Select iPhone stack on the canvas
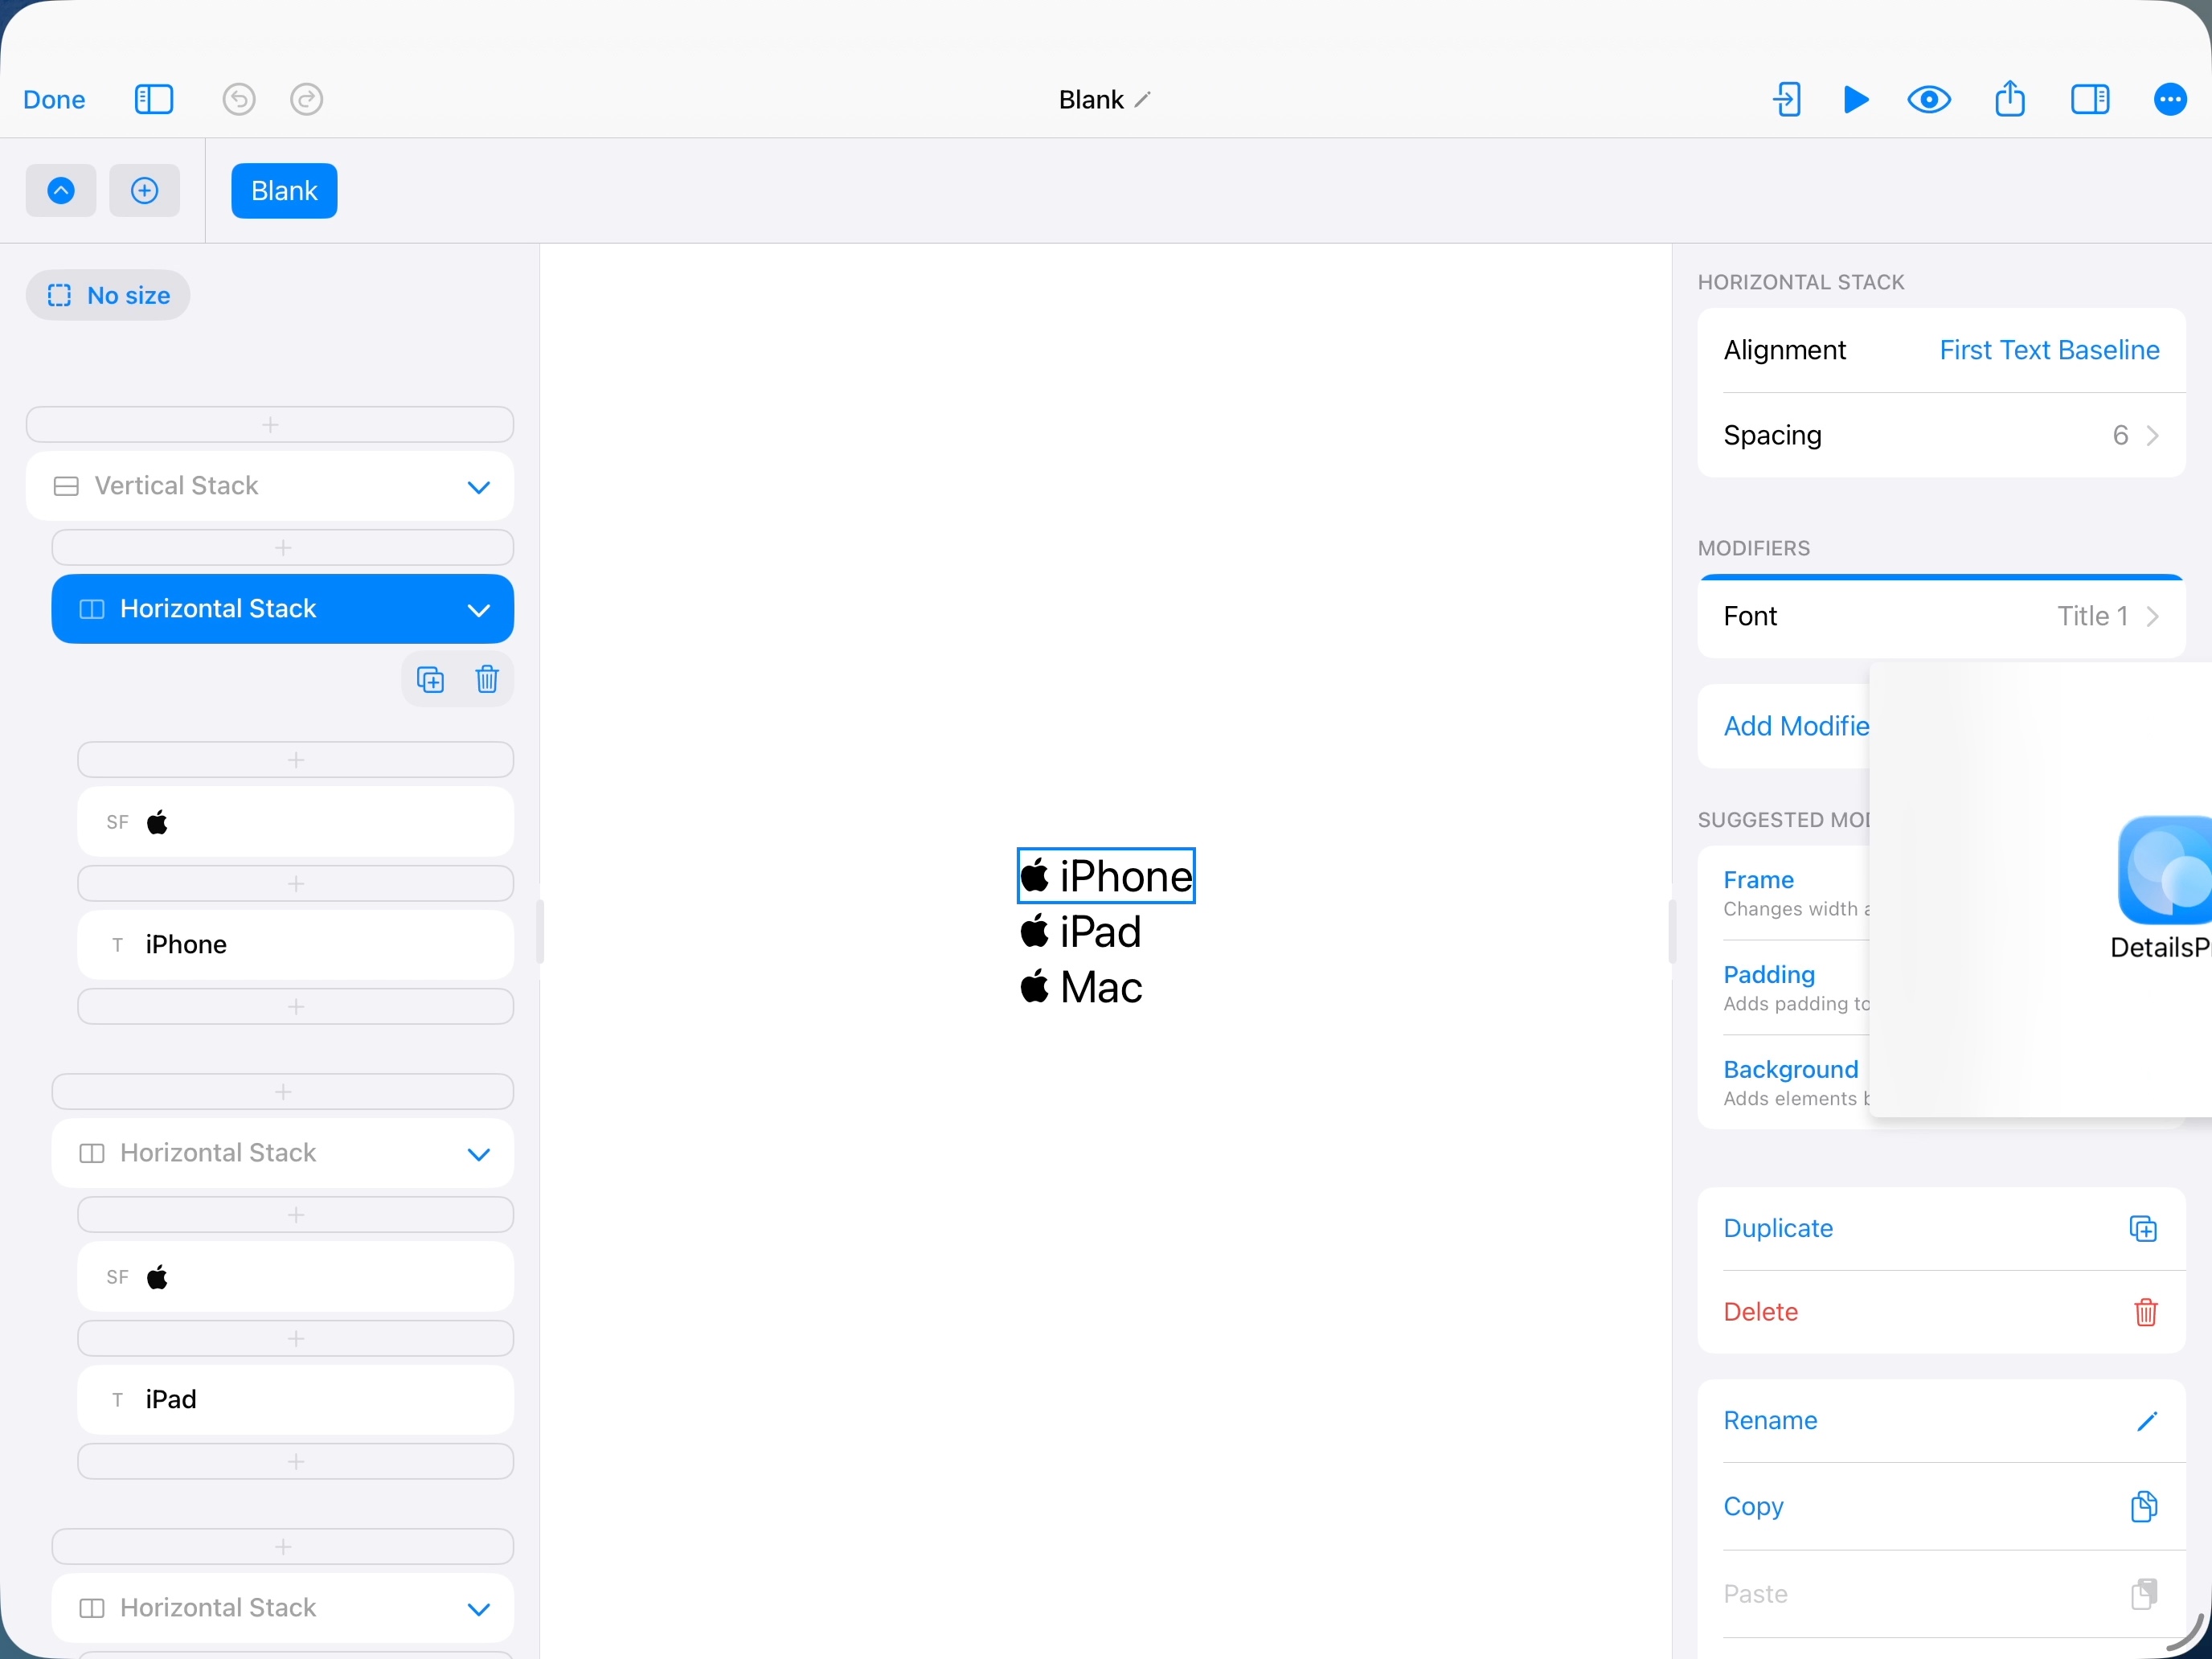 coord(1106,876)
